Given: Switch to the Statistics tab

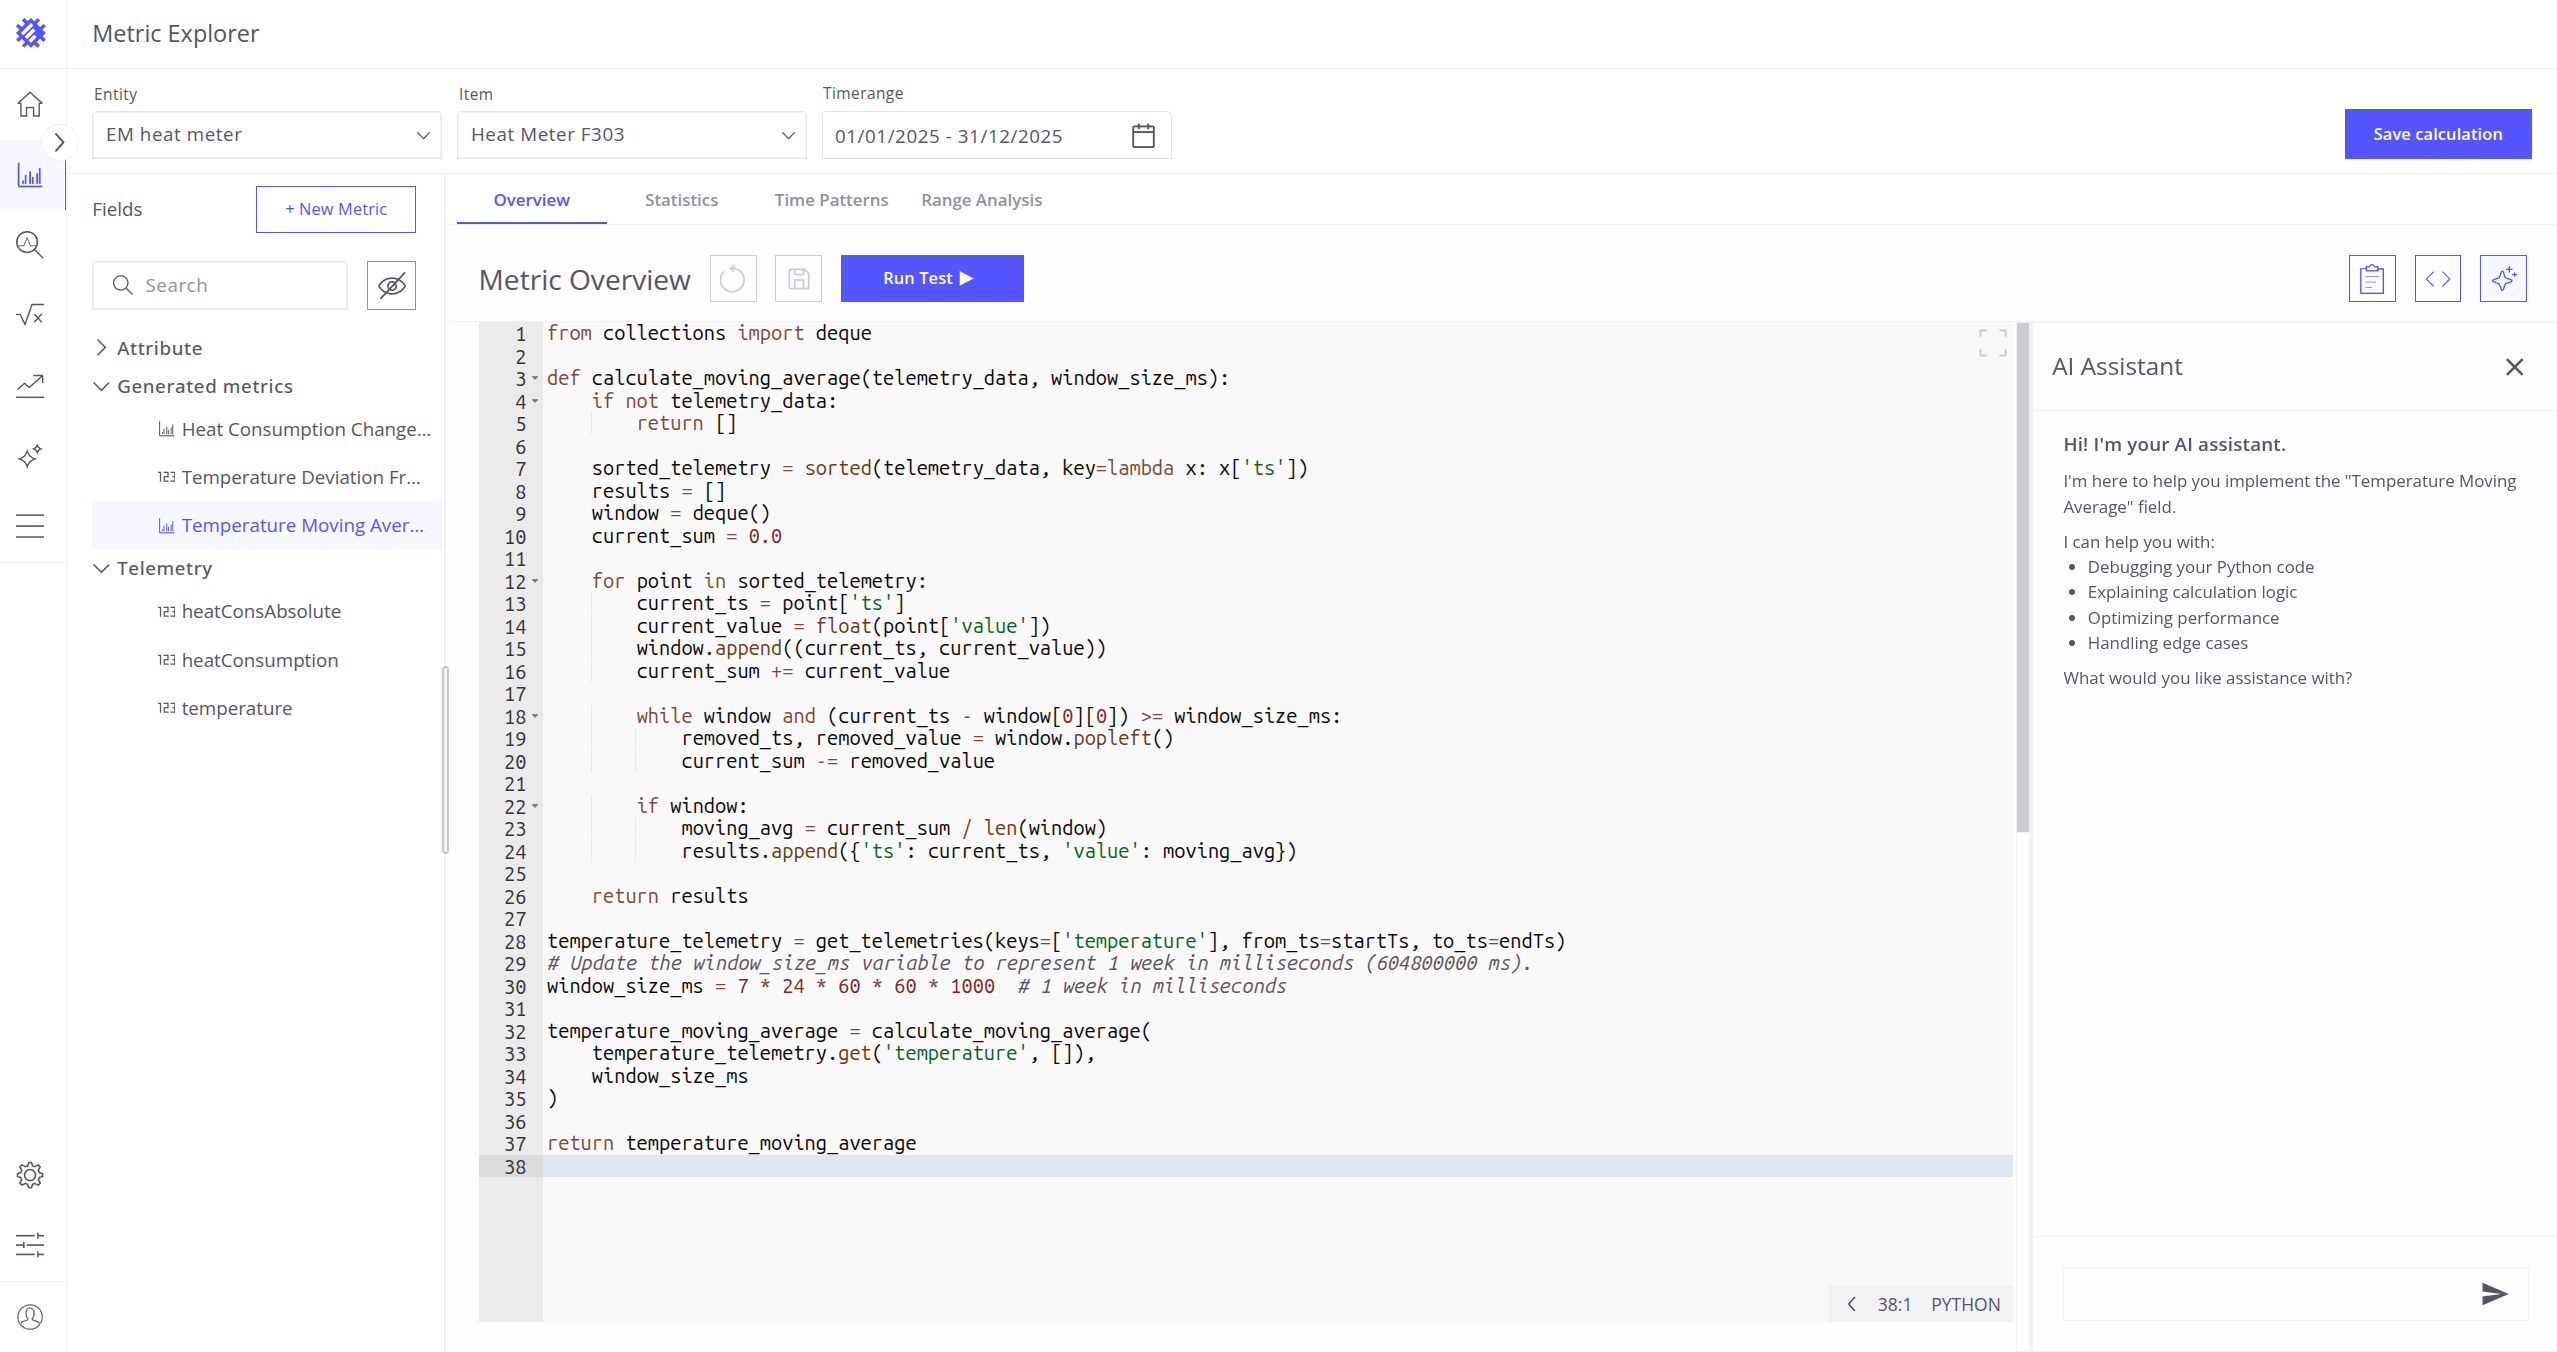Looking at the screenshot, I should click(x=681, y=200).
